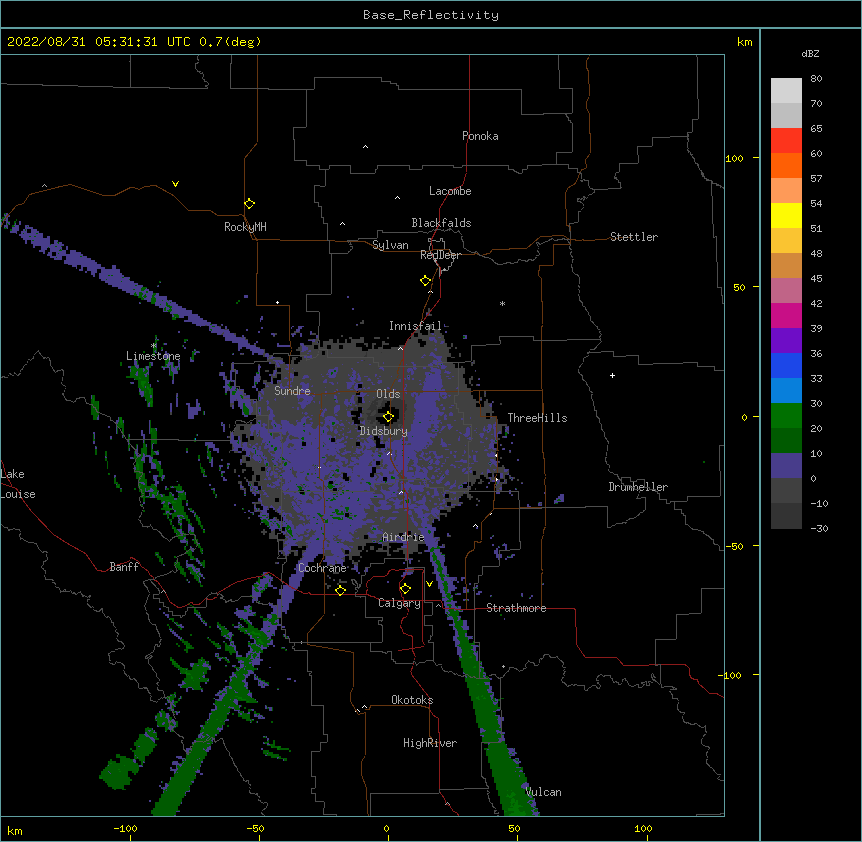Click the dBZ legend heading
This screenshot has width=862, height=842.
[x=810, y=53]
